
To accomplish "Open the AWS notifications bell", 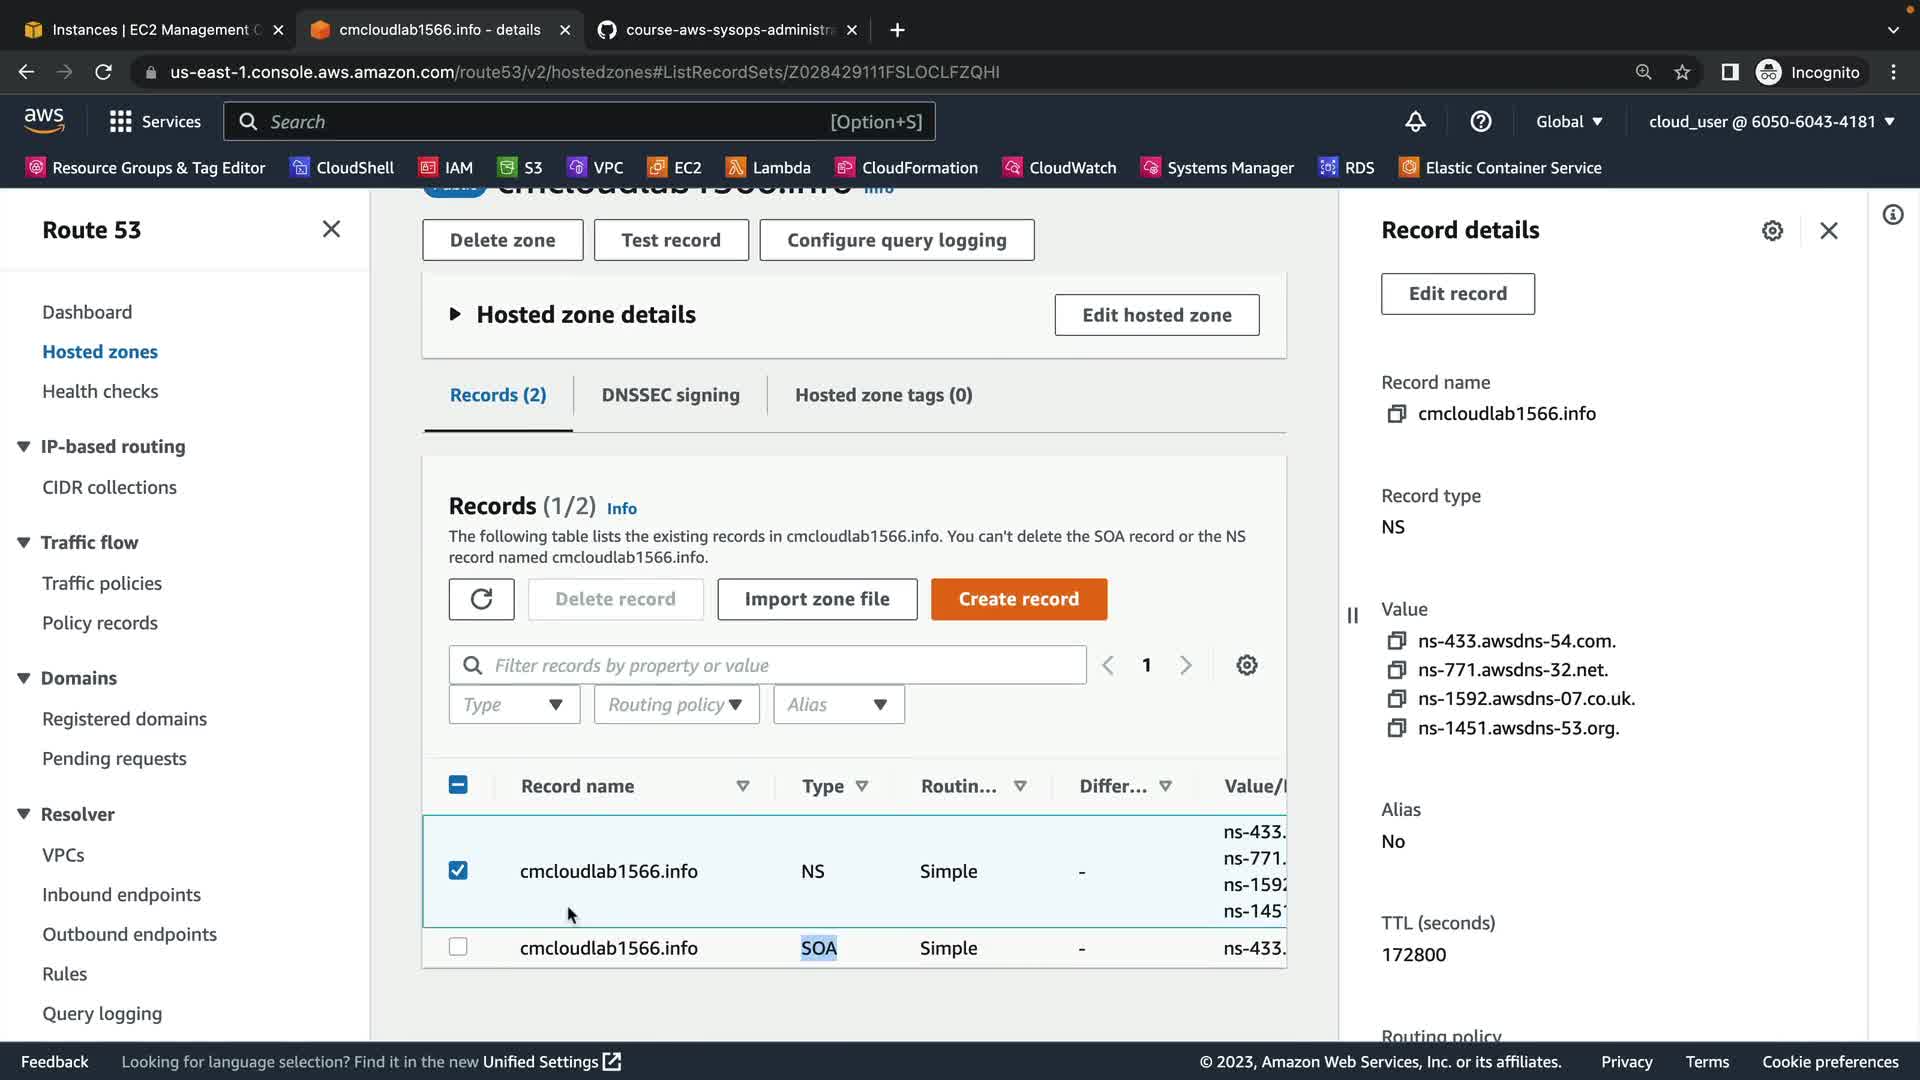I will (1415, 122).
